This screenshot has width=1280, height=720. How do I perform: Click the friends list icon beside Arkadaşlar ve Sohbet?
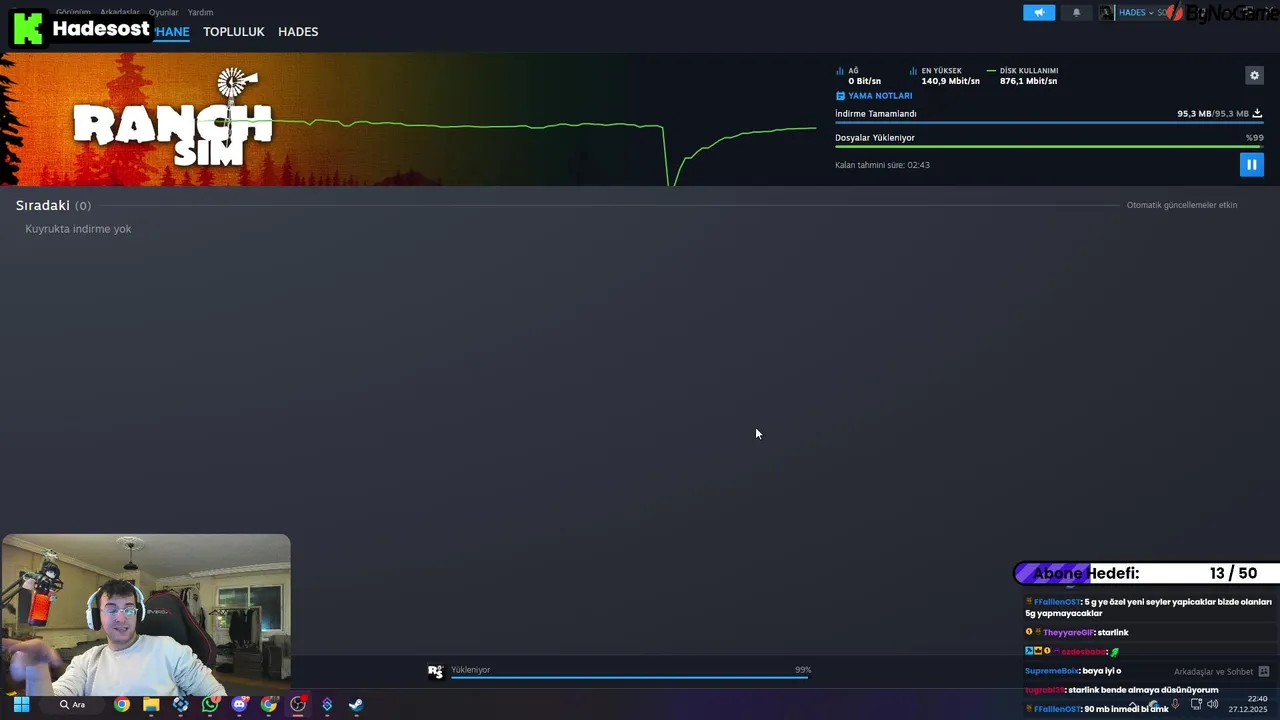click(x=1264, y=672)
